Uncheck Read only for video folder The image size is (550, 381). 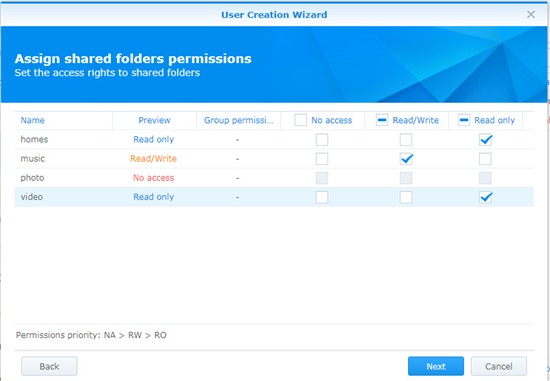click(485, 197)
